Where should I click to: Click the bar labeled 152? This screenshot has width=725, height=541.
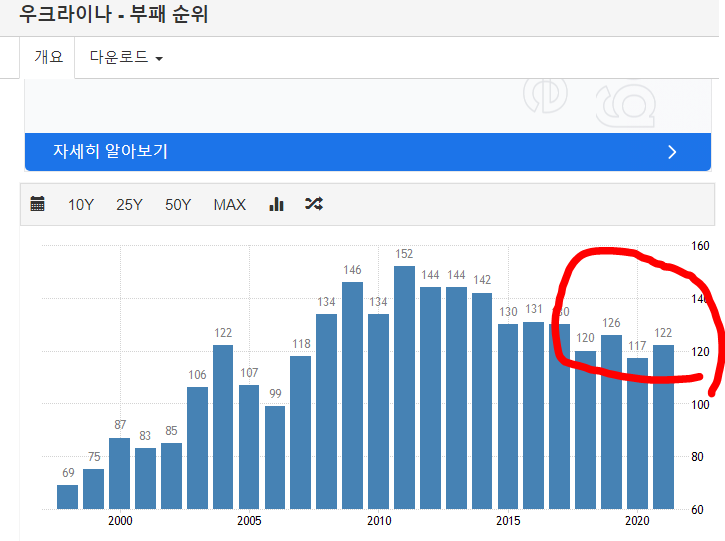click(404, 387)
